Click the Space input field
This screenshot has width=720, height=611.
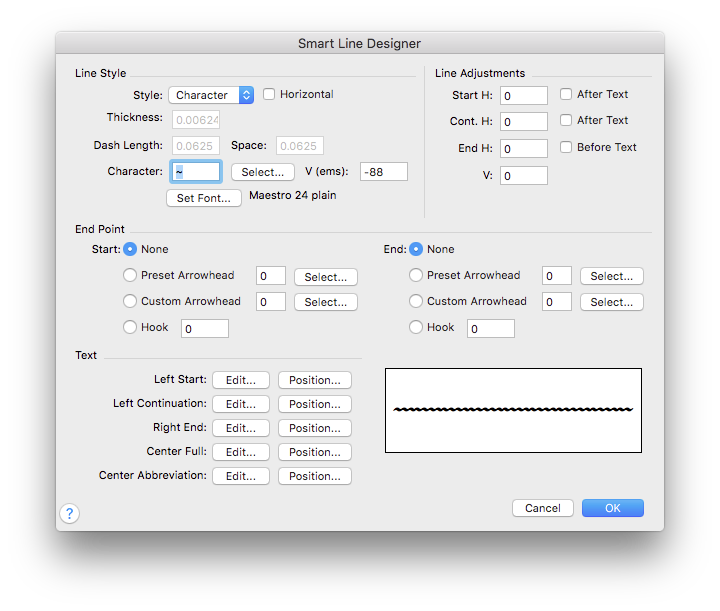point(300,146)
